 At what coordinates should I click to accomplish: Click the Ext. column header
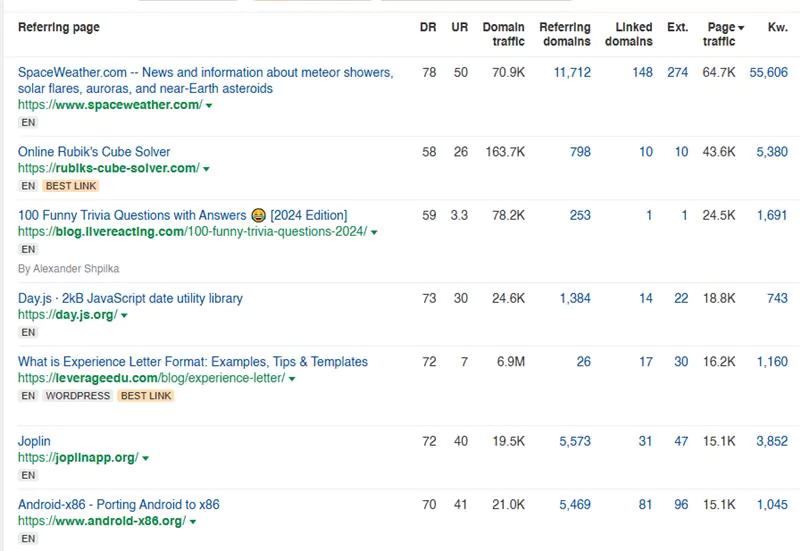(x=678, y=27)
